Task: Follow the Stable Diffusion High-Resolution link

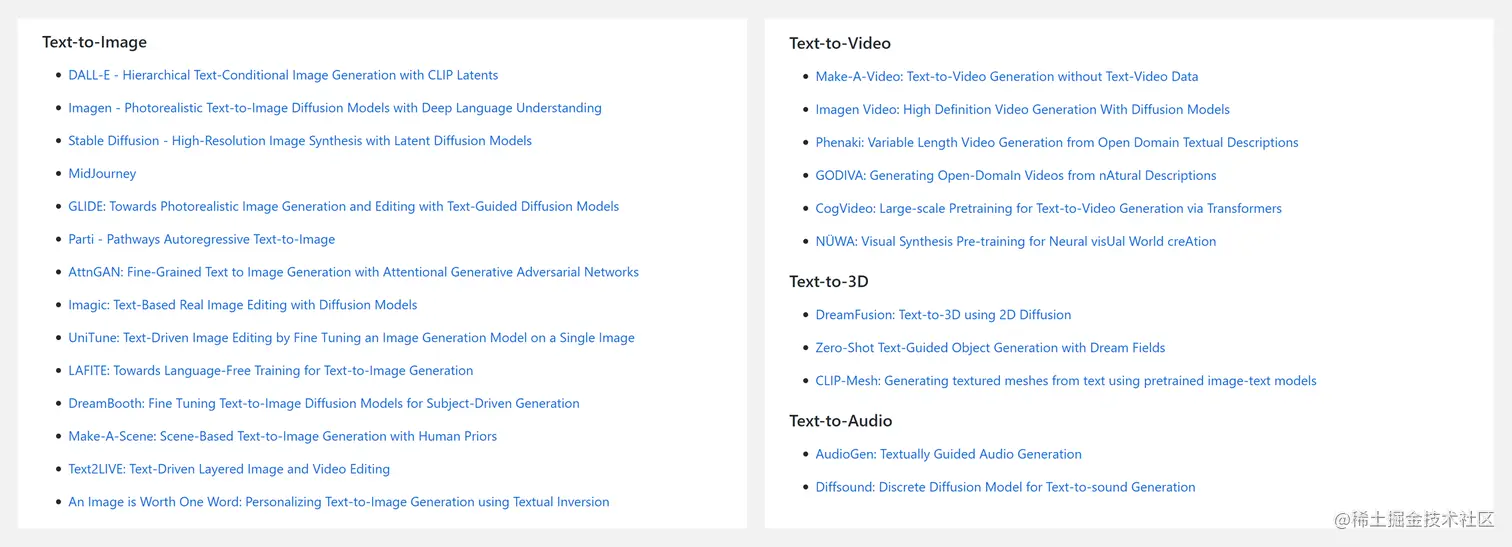Action: pyautogui.click(x=300, y=141)
